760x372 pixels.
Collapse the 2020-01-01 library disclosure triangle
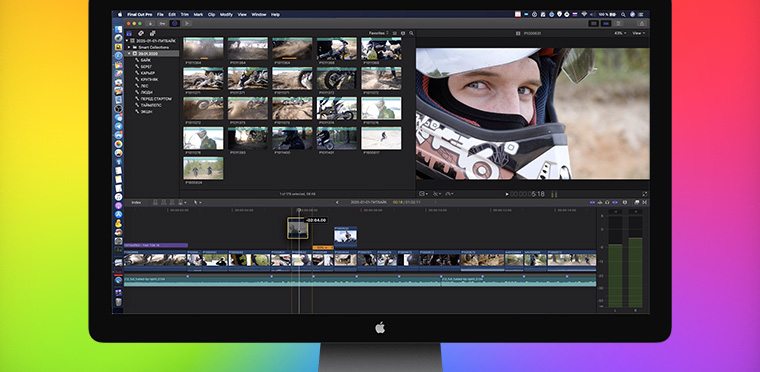tap(127, 41)
